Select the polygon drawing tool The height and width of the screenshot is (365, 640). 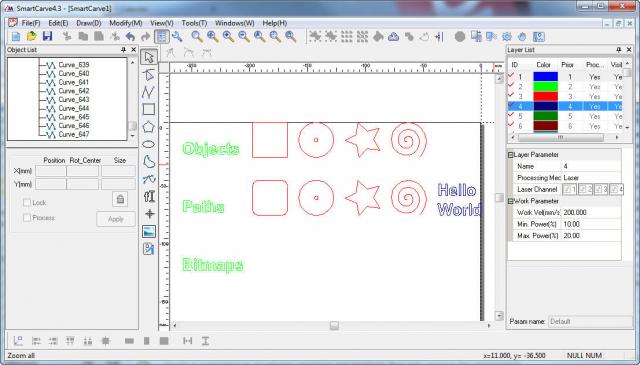pos(149,127)
